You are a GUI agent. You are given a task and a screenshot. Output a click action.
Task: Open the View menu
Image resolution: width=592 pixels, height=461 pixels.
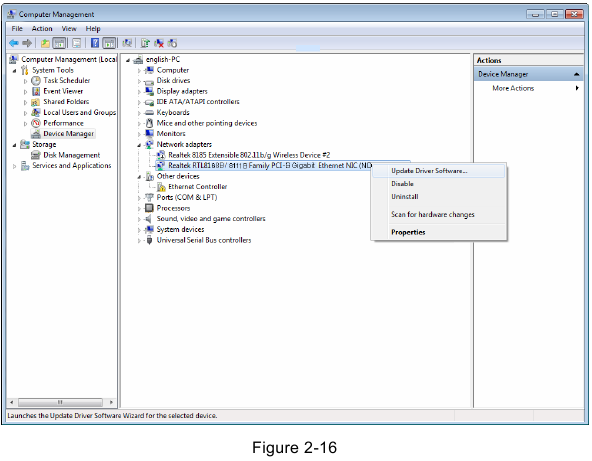(x=69, y=29)
